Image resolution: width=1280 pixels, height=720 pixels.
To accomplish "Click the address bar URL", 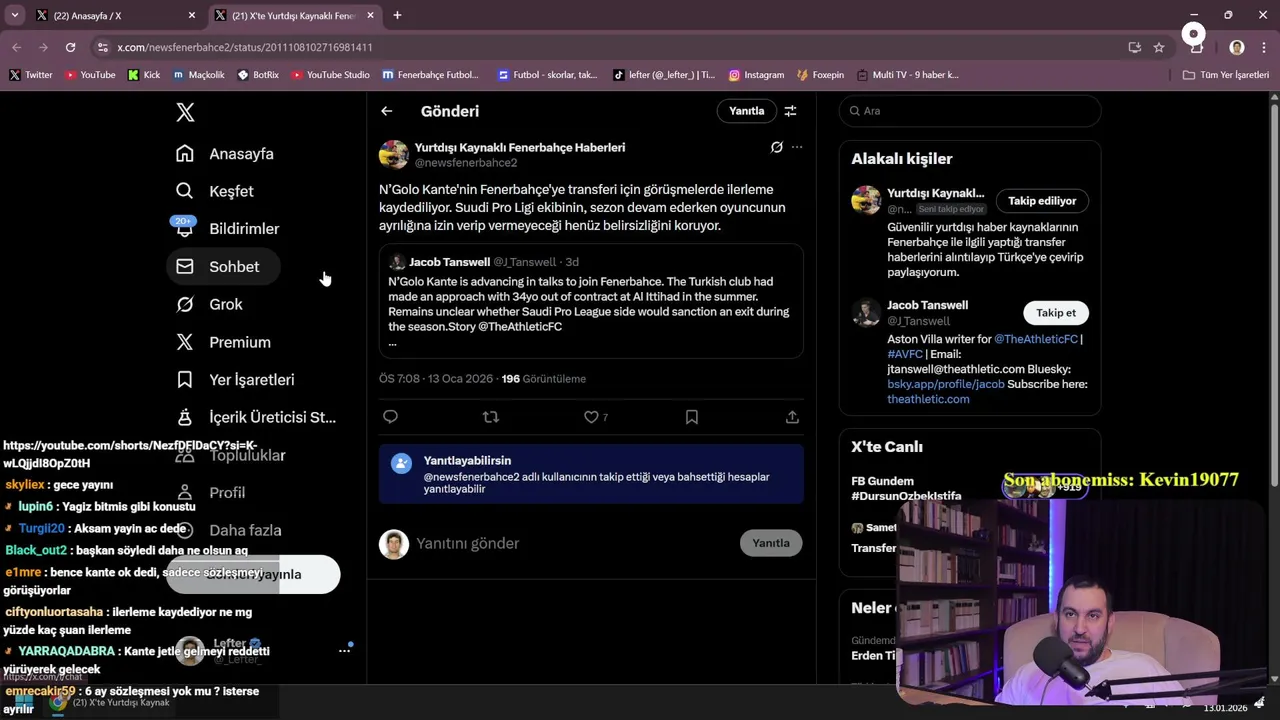I will pos(244,47).
